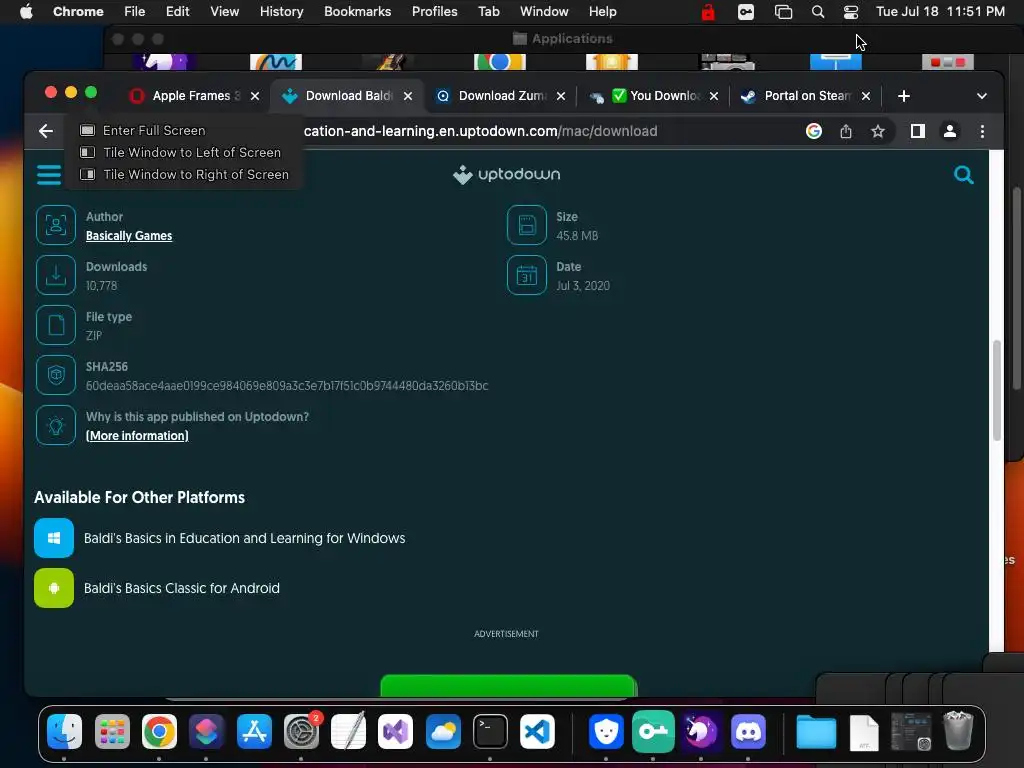The height and width of the screenshot is (768, 1024).
Task: Close the Download Baldi tab
Action: [x=408, y=96]
